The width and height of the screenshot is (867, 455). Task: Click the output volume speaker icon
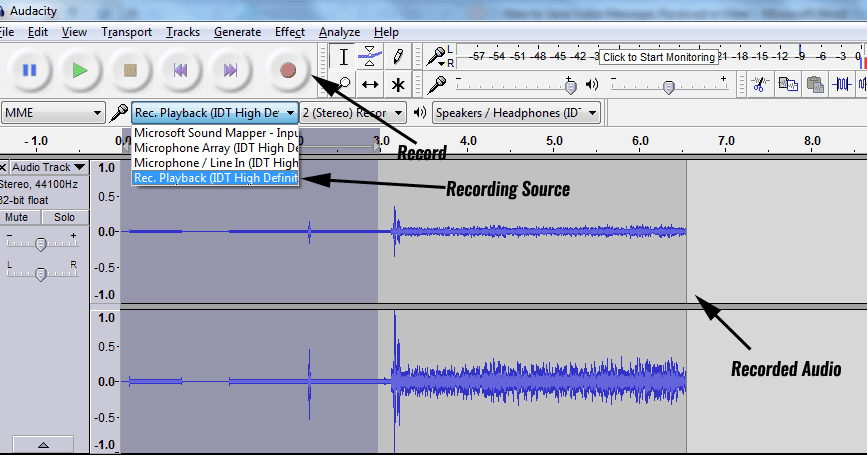point(592,85)
